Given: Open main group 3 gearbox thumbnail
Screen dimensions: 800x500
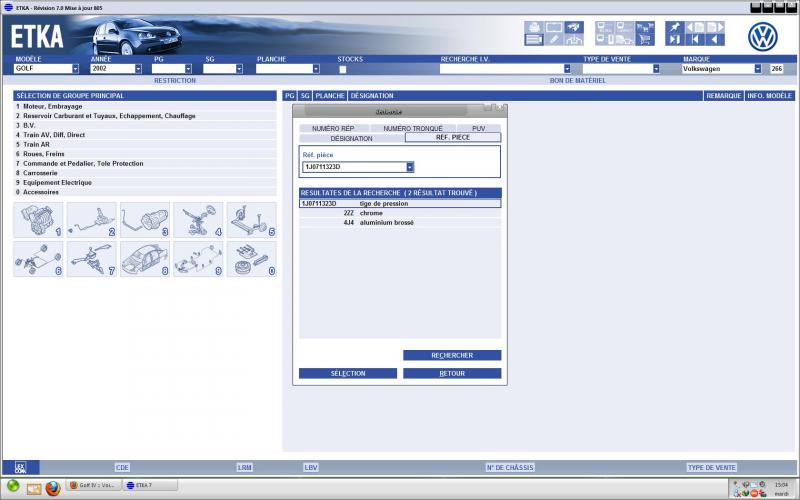Looking at the screenshot, I should (145, 220).
